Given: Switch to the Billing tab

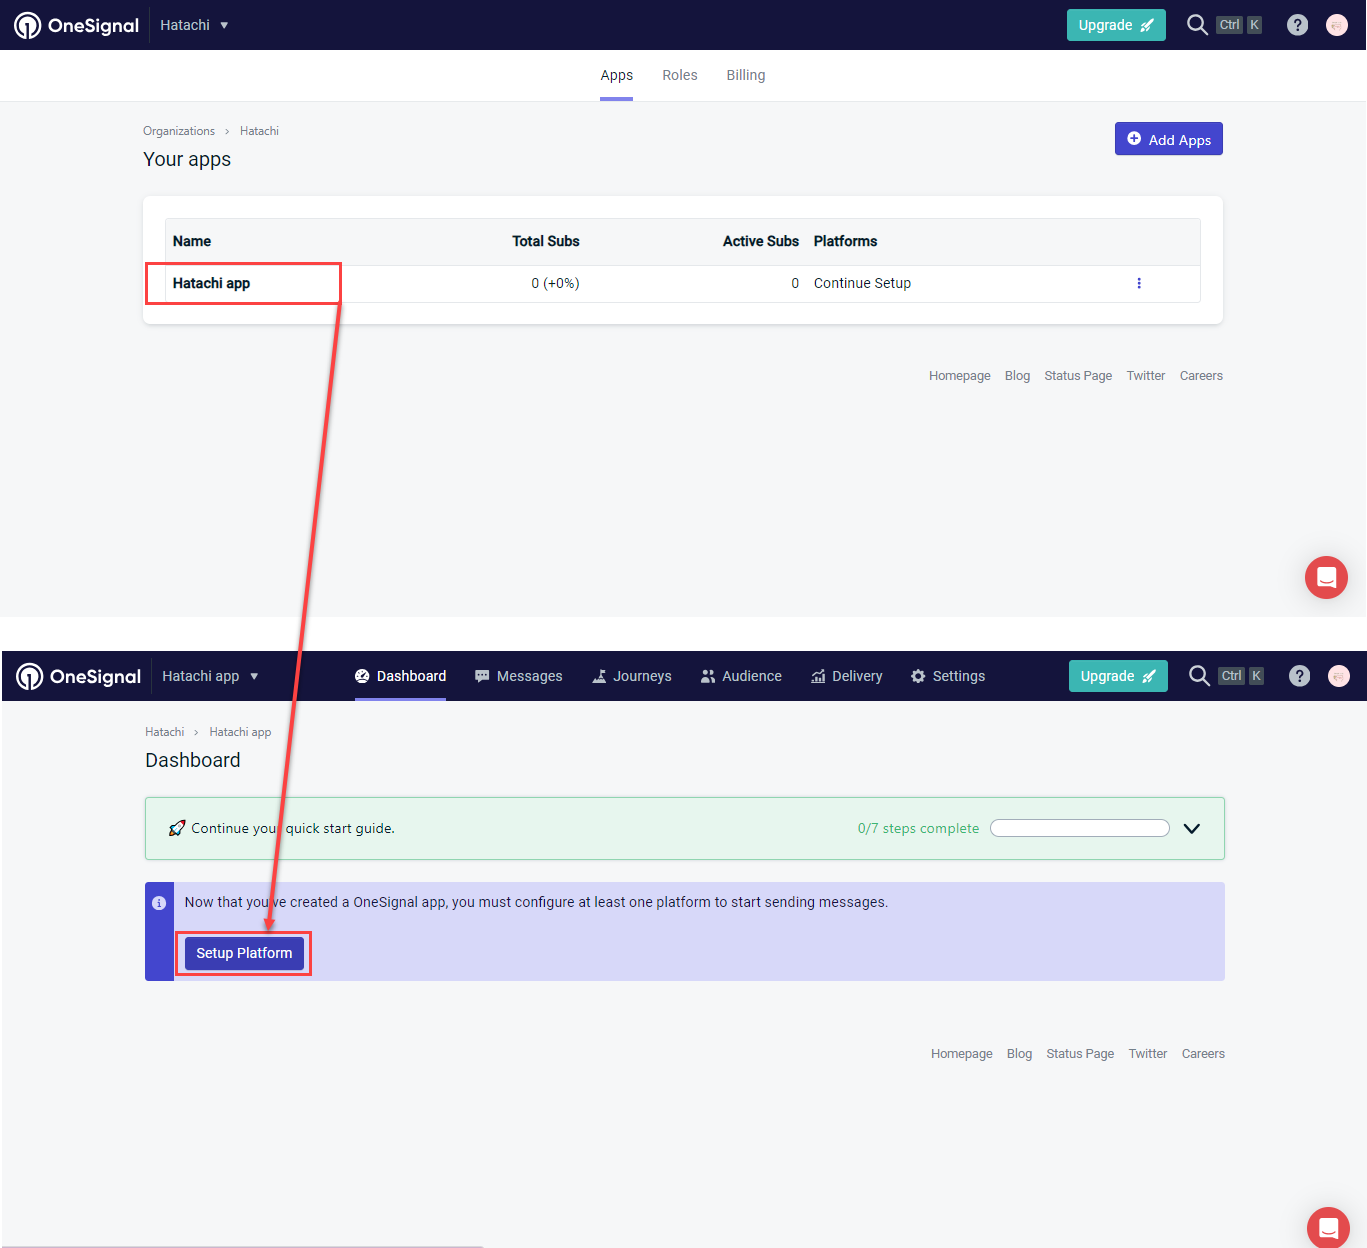Looking at the screenshot, I should coord(746,76).
